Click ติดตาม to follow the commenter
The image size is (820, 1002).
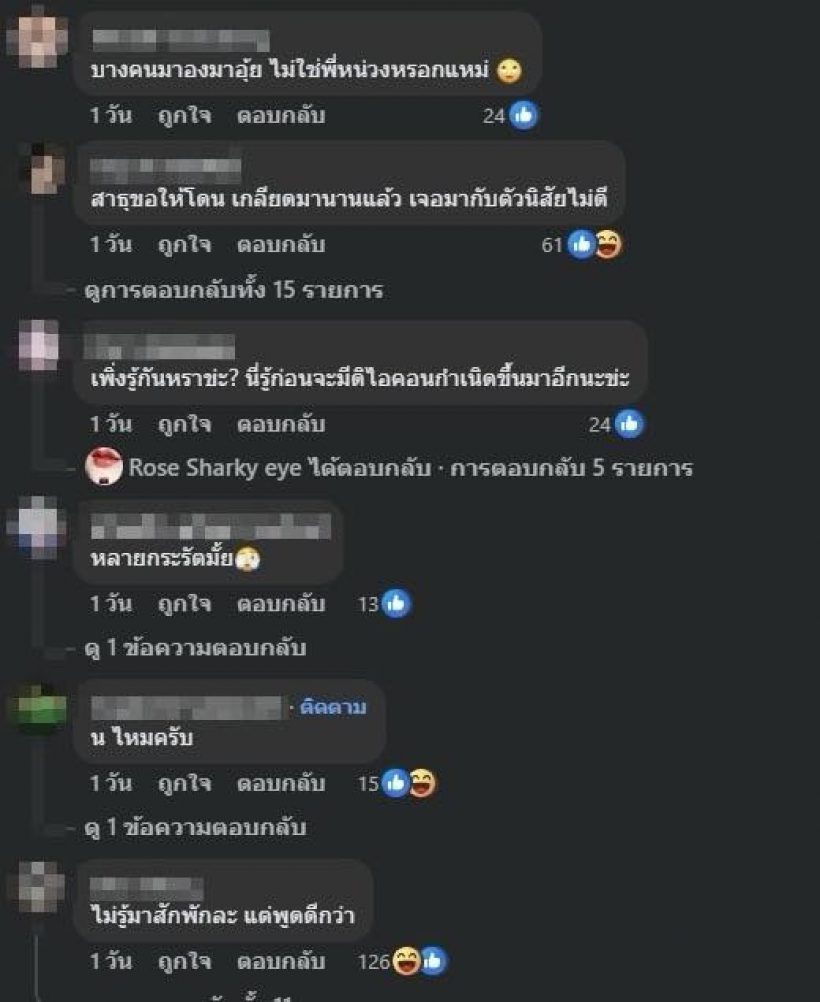pos(333,707)
